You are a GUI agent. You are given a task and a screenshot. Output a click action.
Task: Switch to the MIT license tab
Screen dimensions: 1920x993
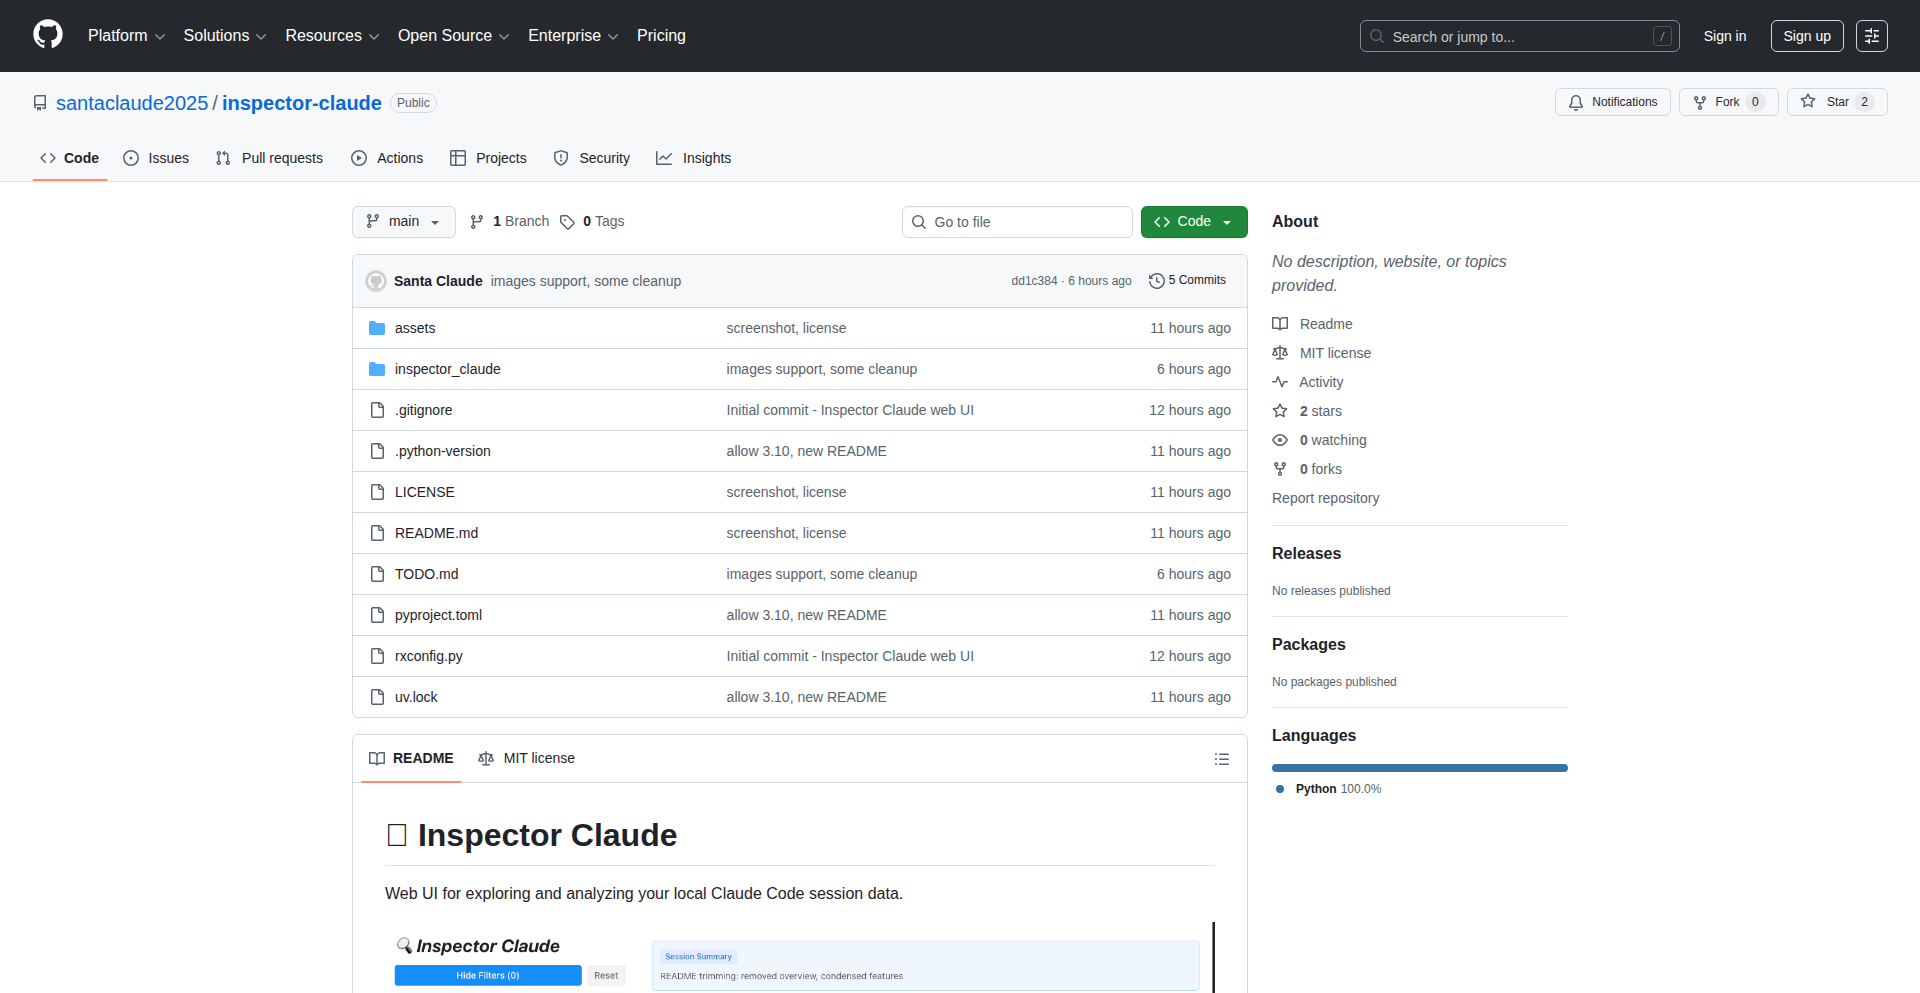point(527,759)
